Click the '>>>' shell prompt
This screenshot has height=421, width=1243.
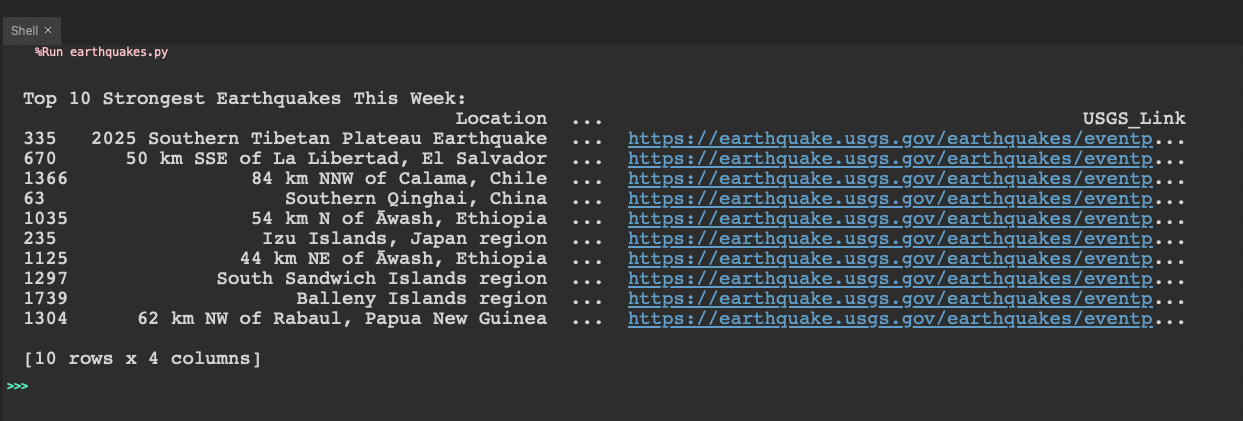click(x=16, y=384)
